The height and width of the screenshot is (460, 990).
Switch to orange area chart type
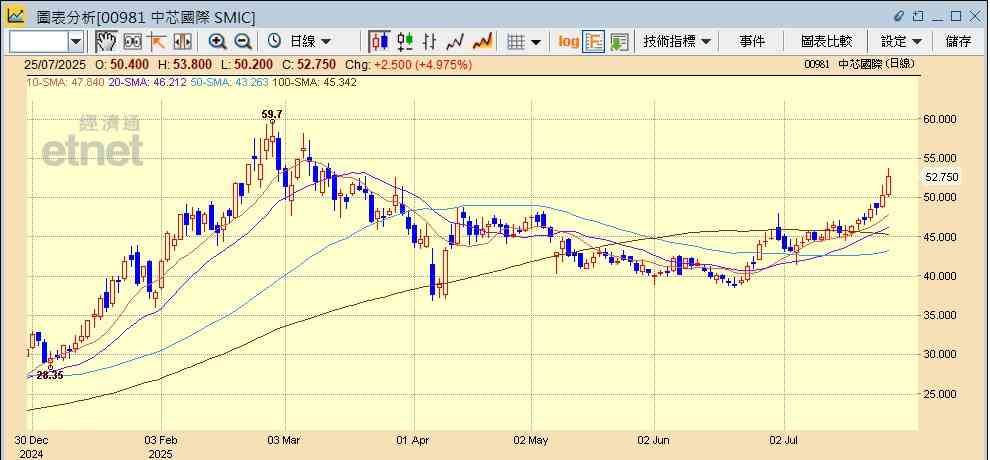(482, 42)
